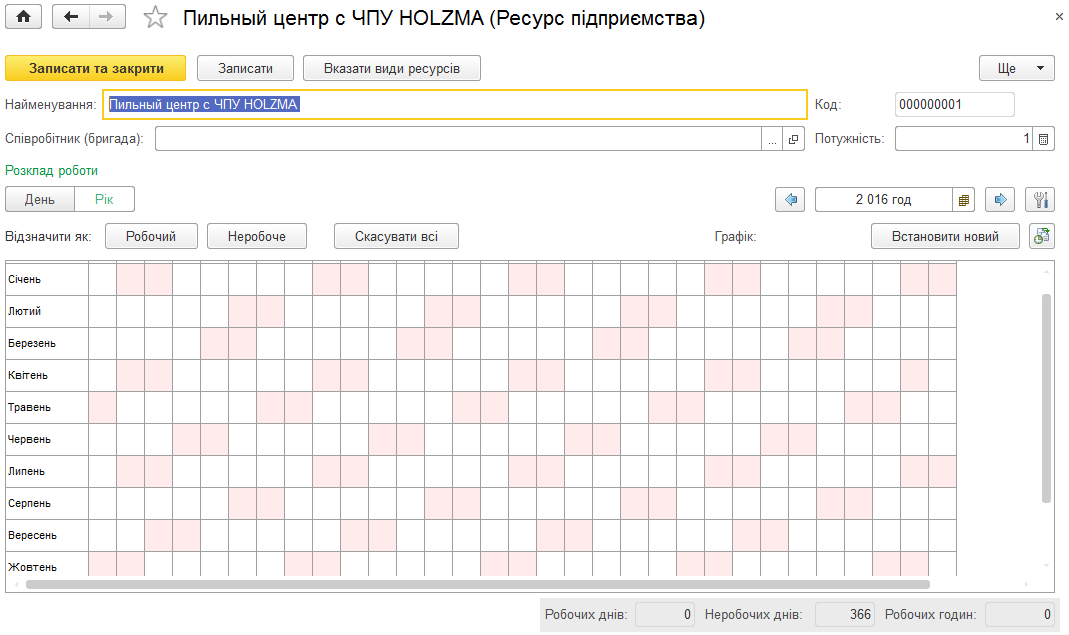Show previous year with blue left arrow
Screen dimensions: 1069x635
pyautogui.click(x=790, y=199)
